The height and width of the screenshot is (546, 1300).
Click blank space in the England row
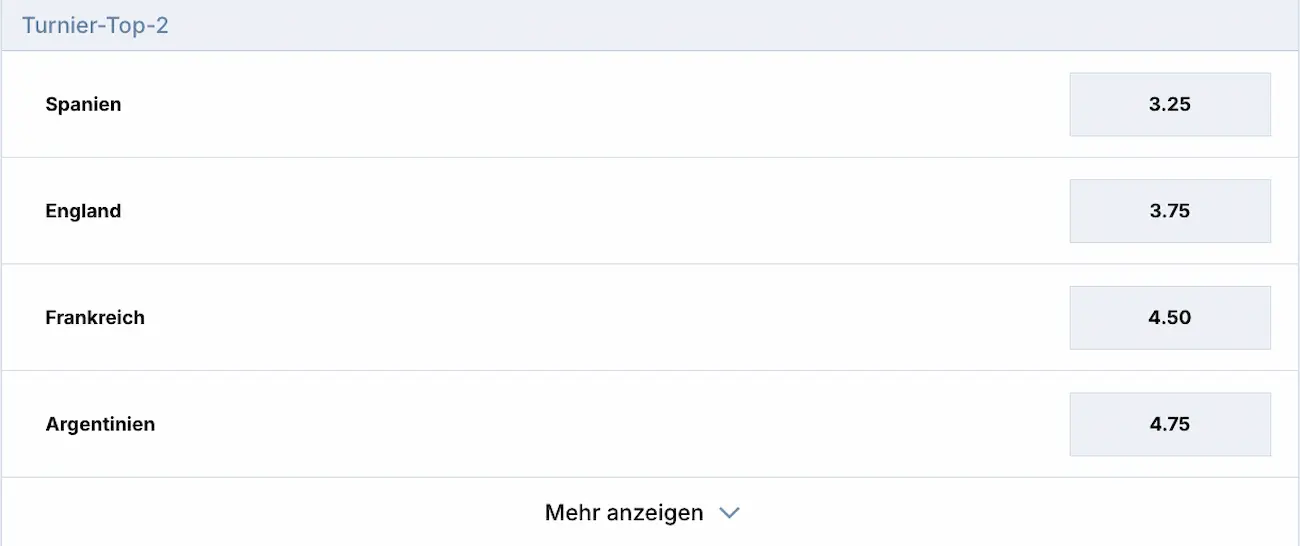point(600,211)
